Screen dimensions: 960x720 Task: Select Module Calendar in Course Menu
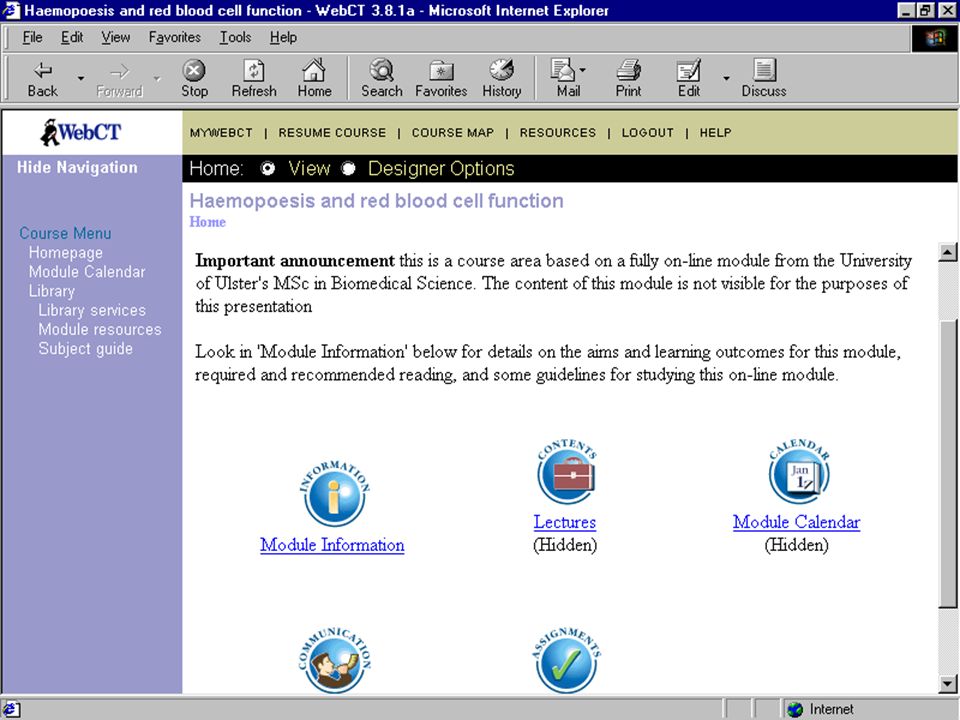pos(87,272)
